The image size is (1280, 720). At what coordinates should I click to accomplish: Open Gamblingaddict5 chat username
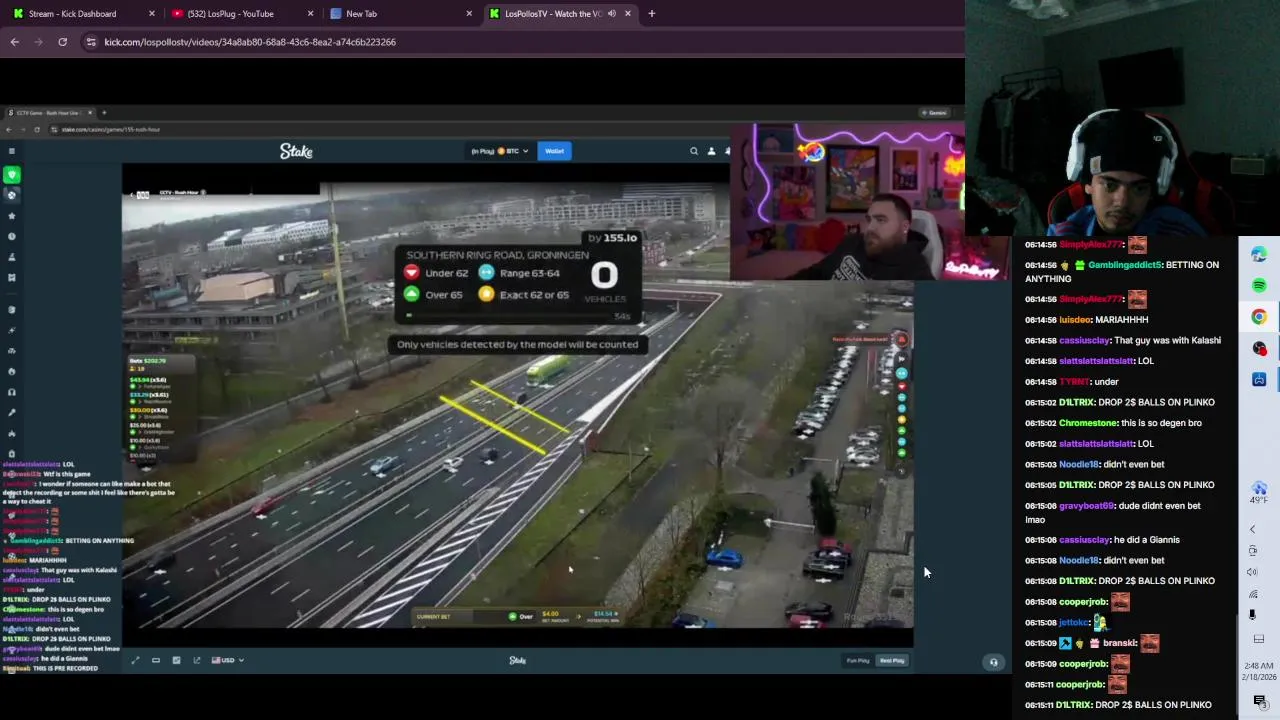[x=1125, y=265]
